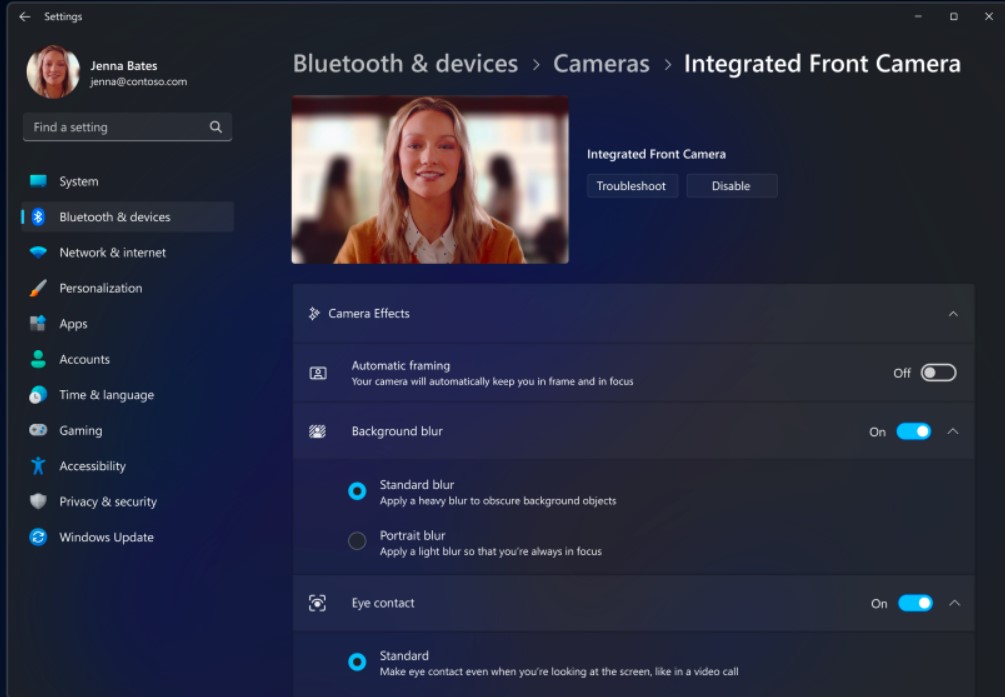Screen dimensions: 1005x697
Task: Maximize the Settings window
Action: 954,17
